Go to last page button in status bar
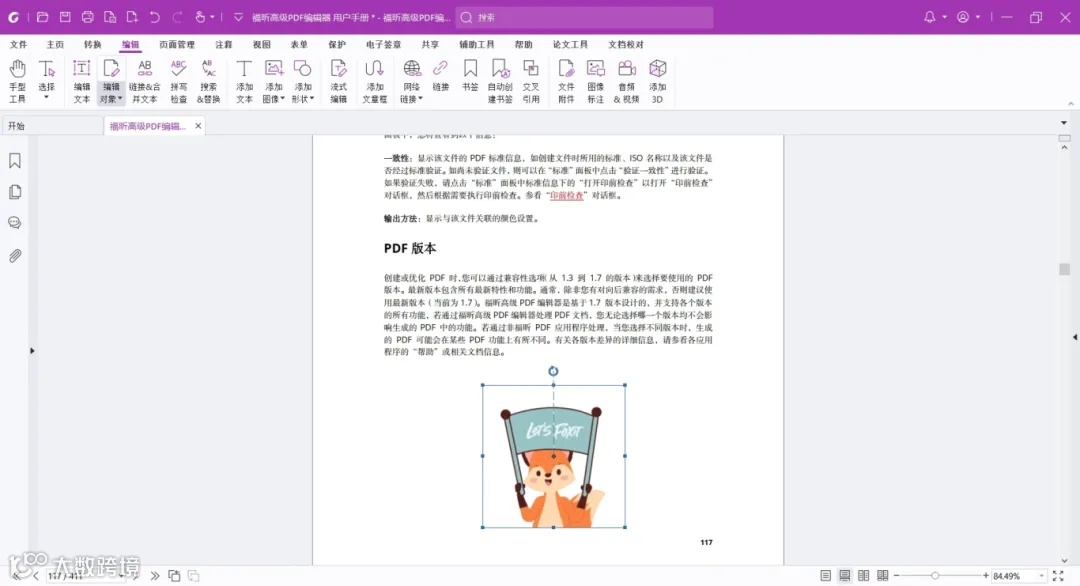 (155, 576)
